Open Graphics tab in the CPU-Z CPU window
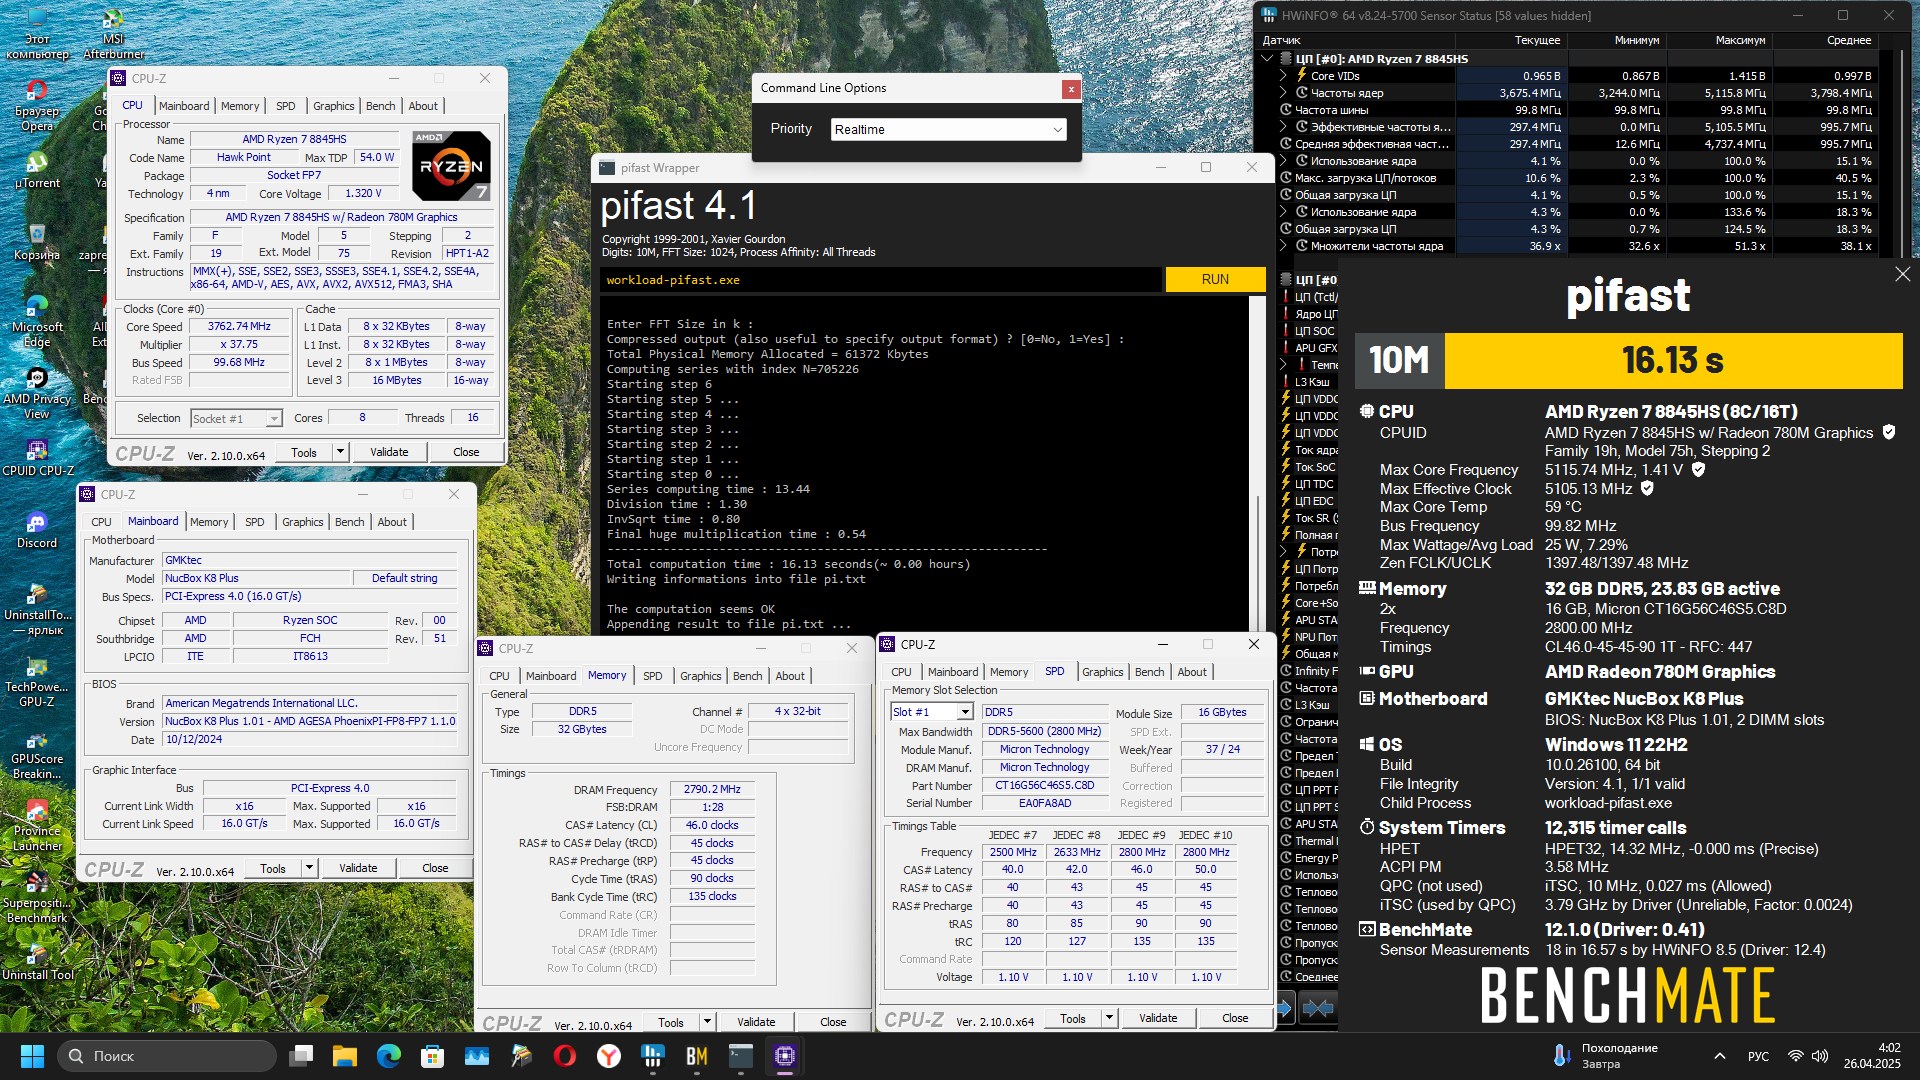The image size is (1920, 1080). 333,106
